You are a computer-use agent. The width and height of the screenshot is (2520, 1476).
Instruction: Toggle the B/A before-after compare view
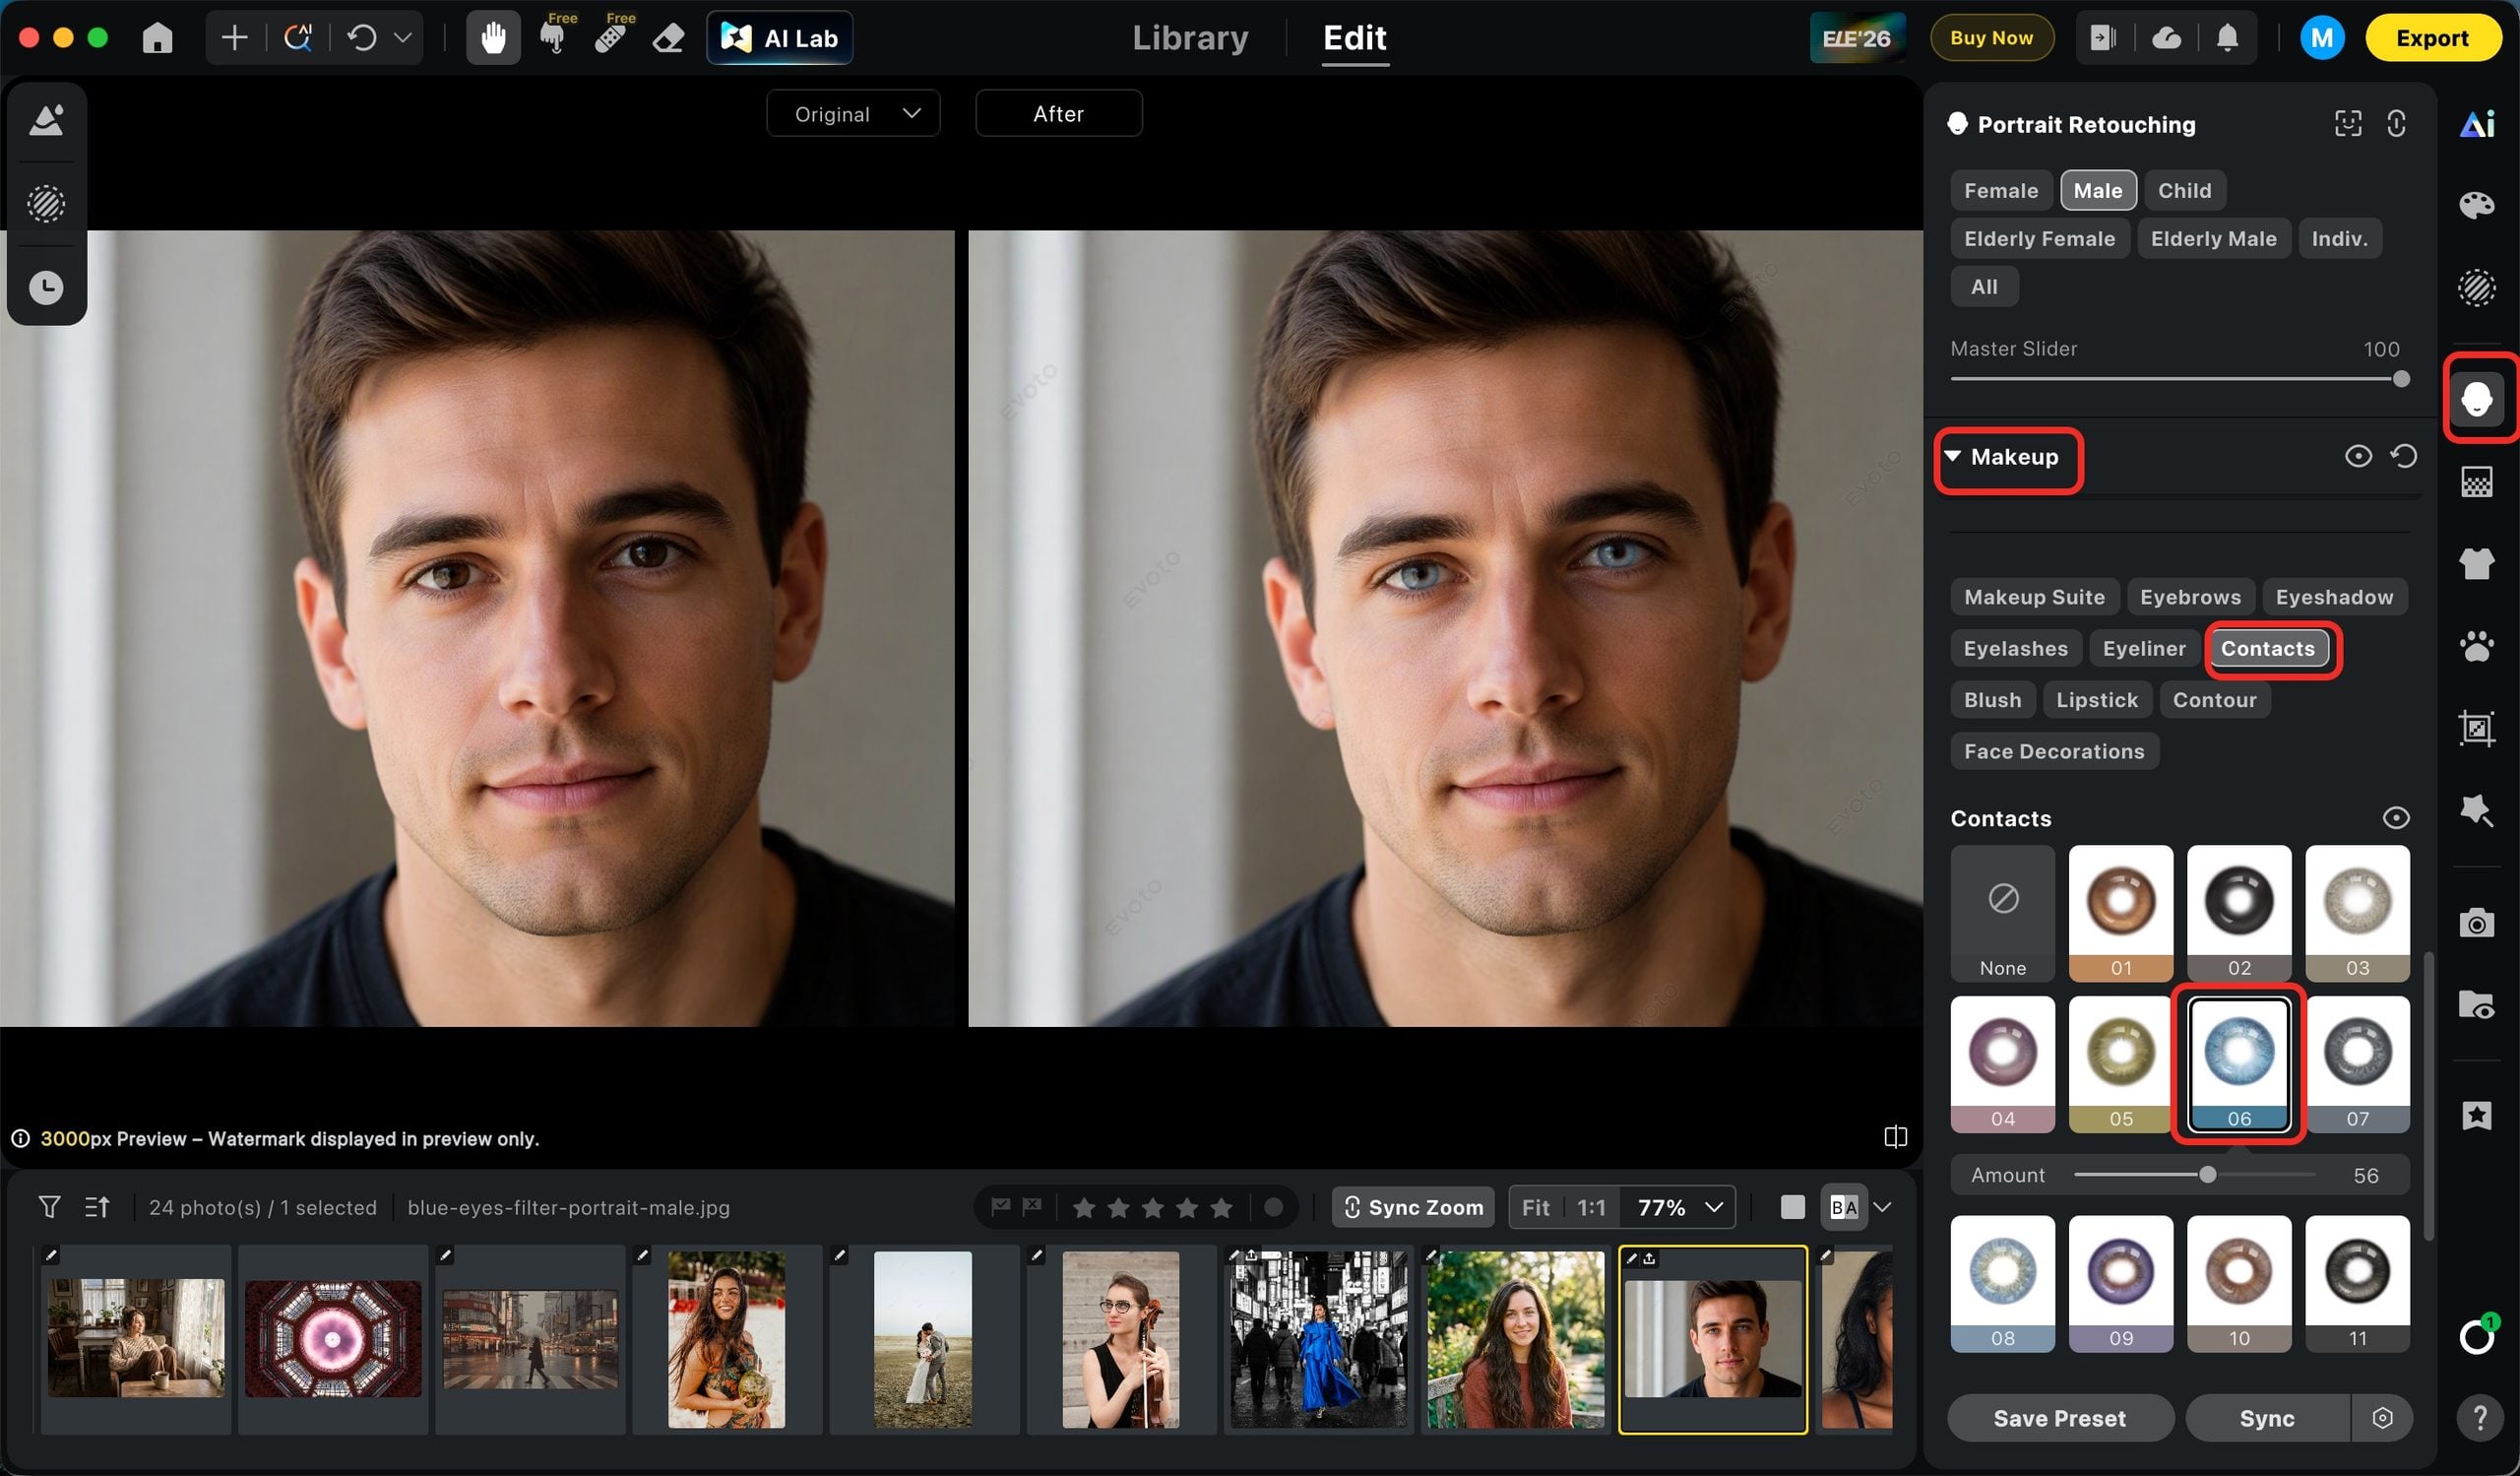pos(1843,1207)
